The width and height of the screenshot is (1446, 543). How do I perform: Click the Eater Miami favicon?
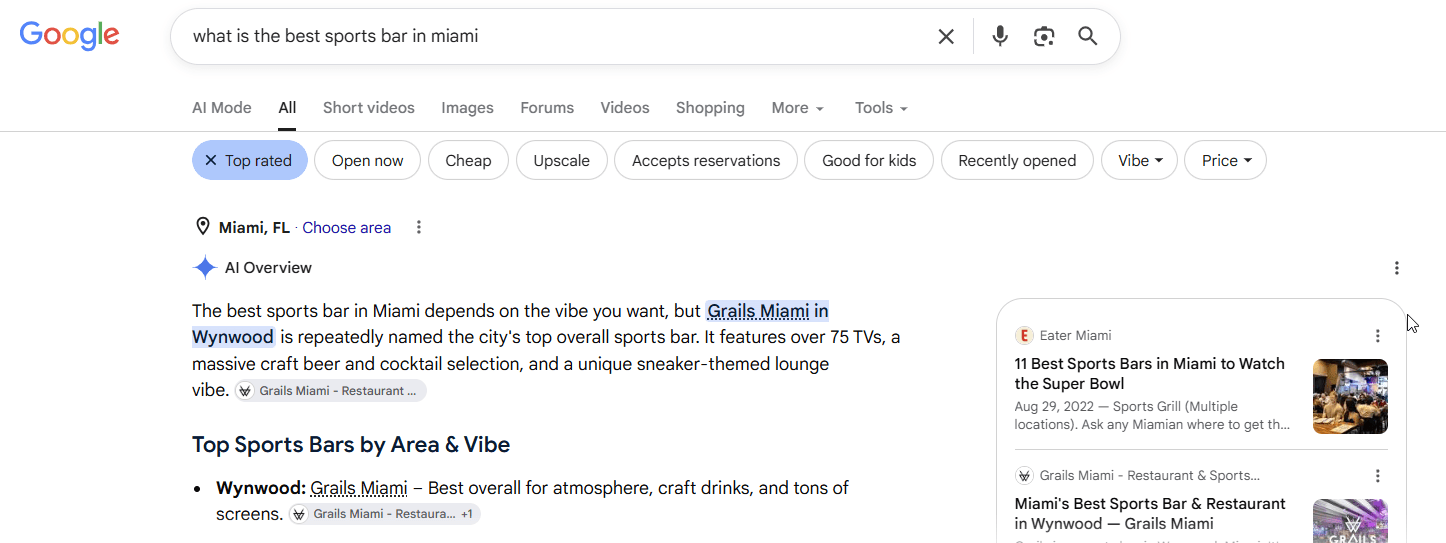click(1024, 336)
